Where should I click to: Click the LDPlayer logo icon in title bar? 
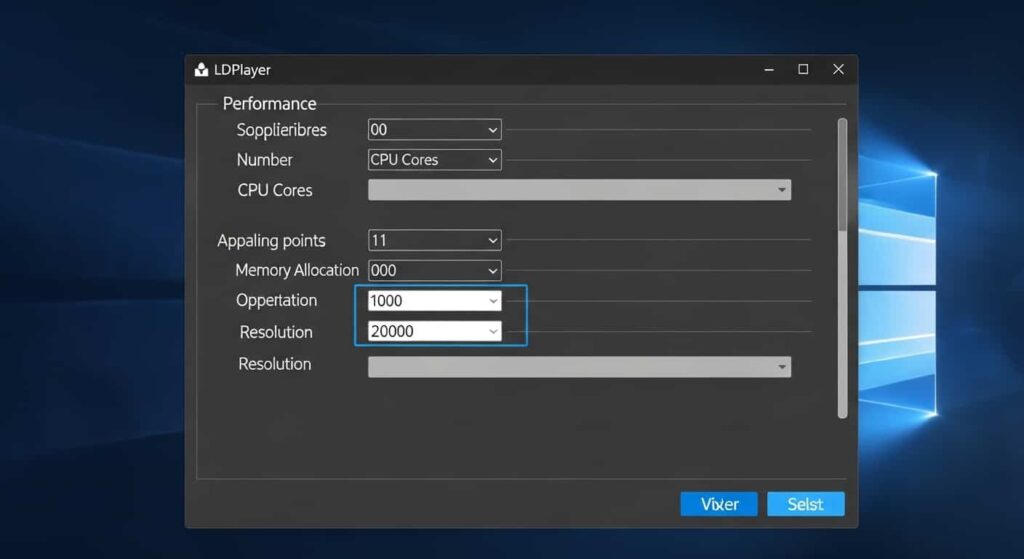[201, 70]
